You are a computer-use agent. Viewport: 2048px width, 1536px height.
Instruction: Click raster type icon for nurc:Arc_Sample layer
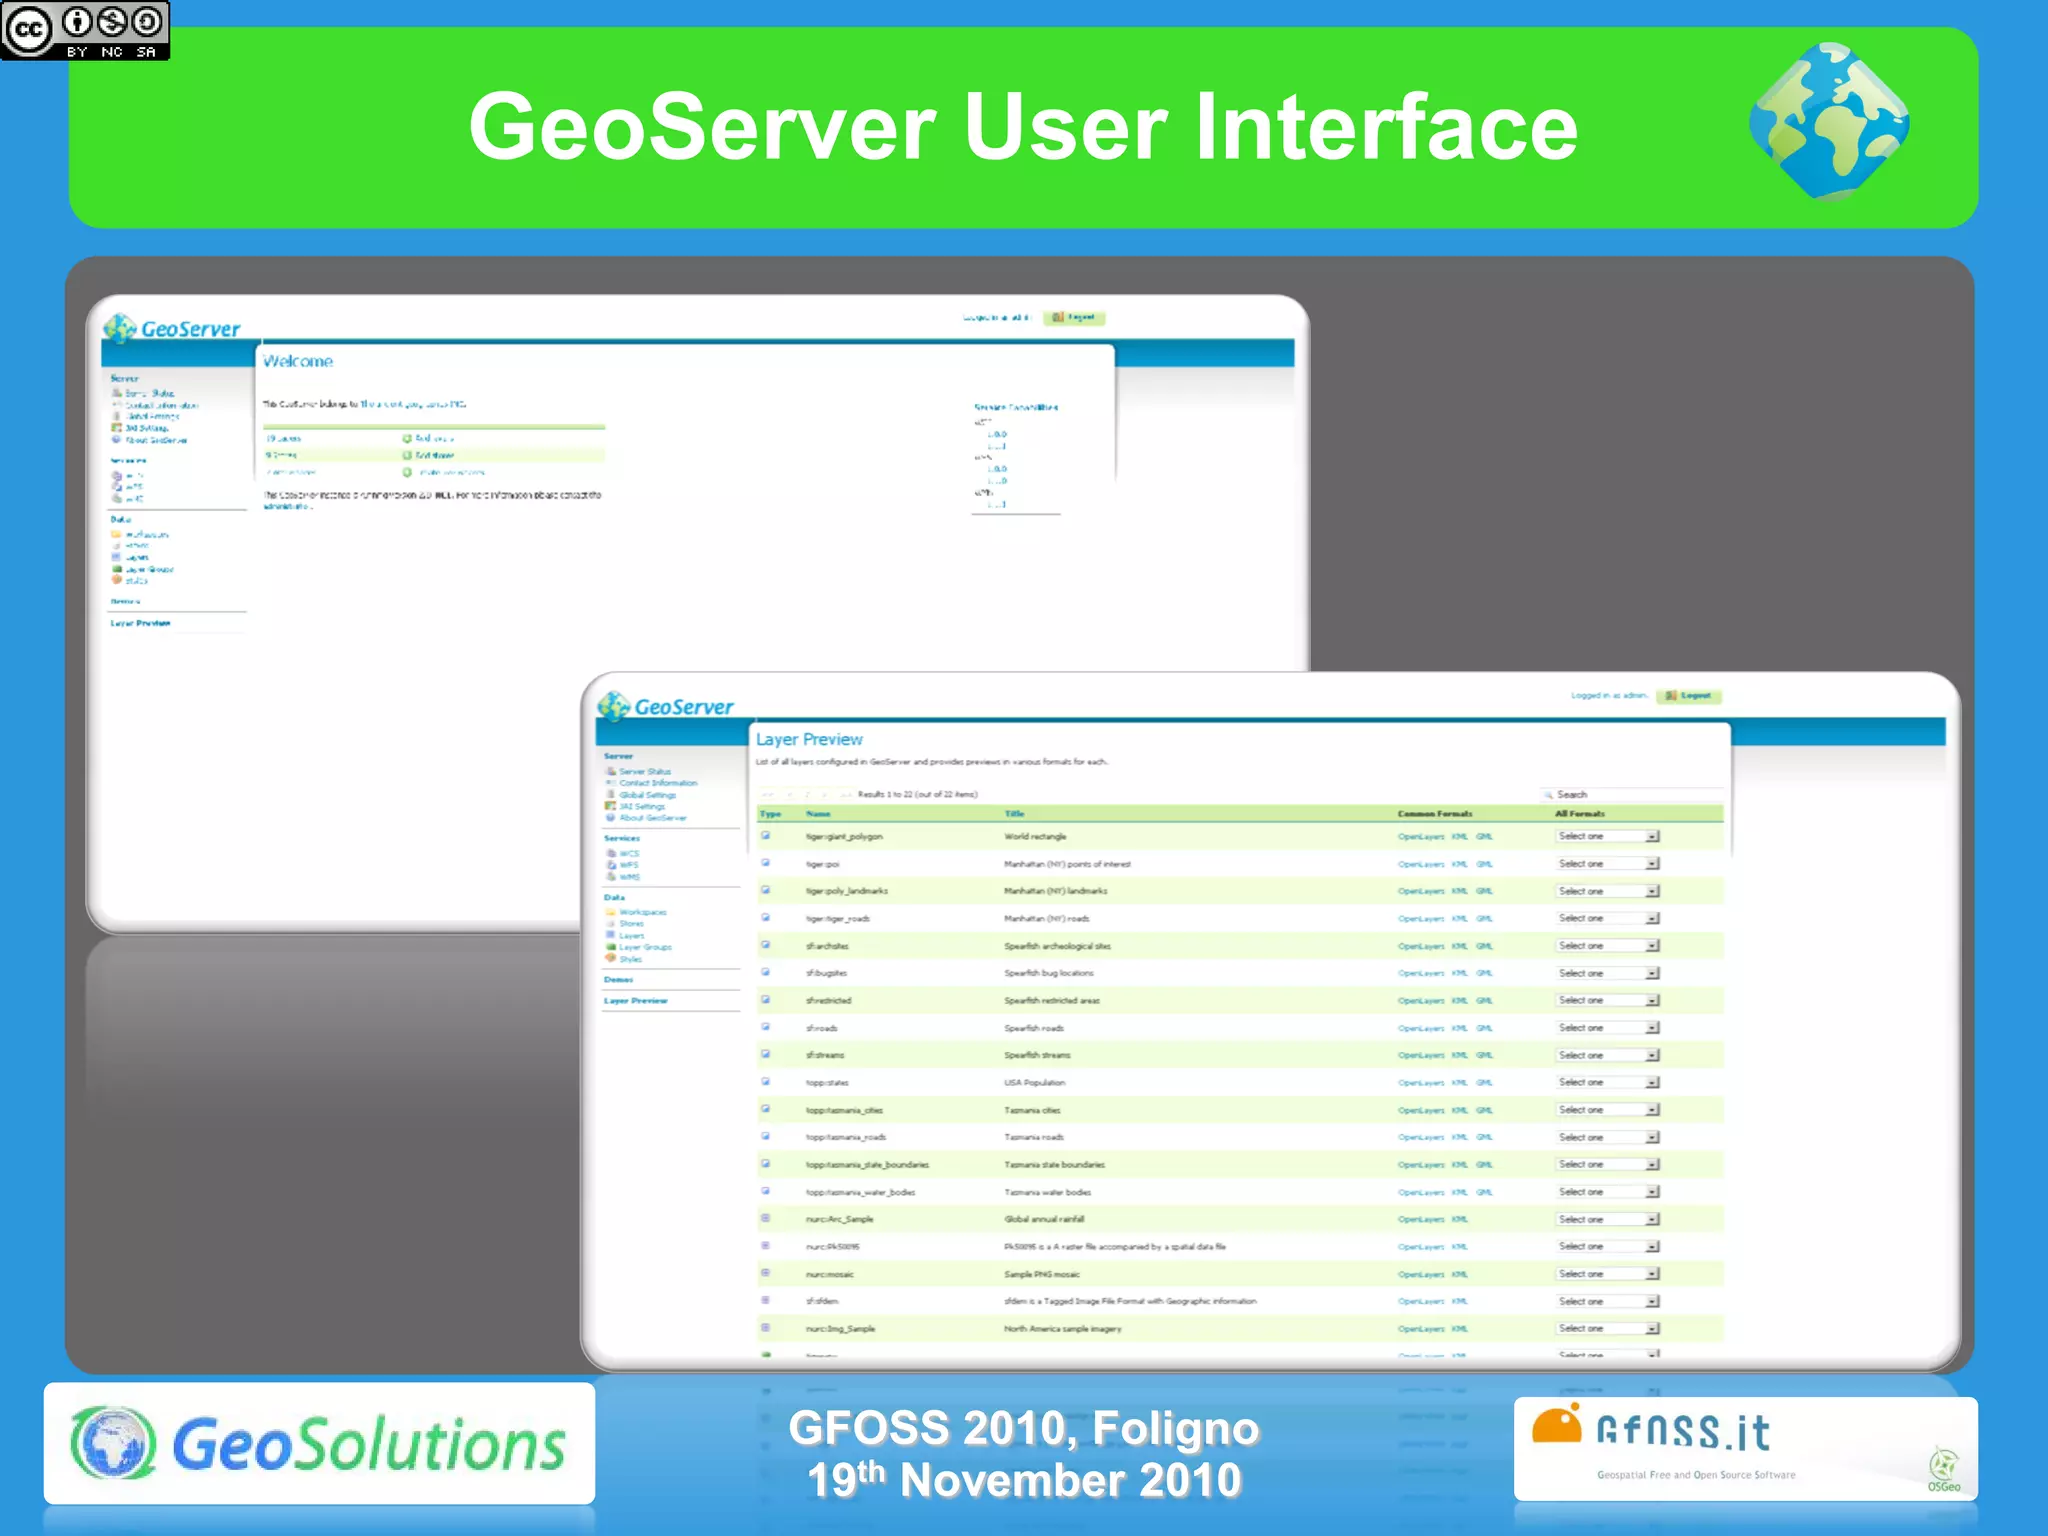pos(766,1218)
